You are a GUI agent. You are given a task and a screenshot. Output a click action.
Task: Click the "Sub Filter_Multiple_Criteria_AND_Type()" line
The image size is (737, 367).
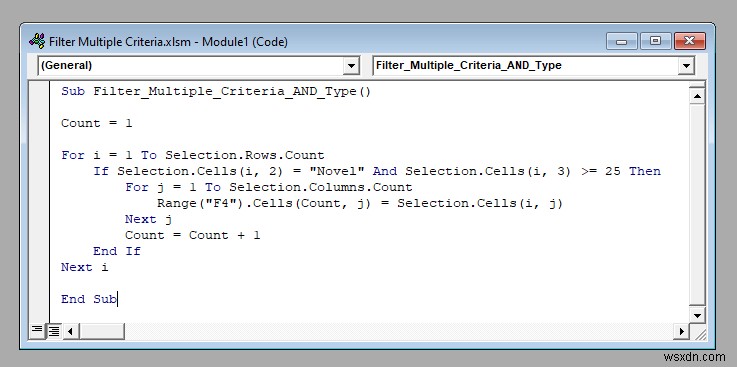[x=216, y=91]
